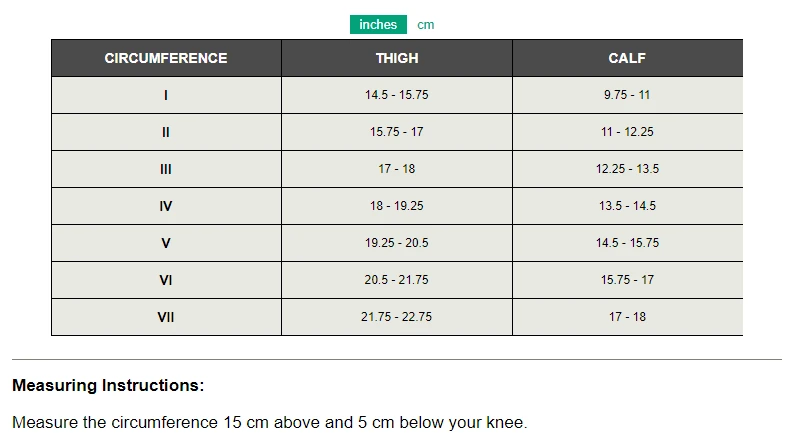
Task: Click calf value 9.75 - 11
Action: pos(627,95)
